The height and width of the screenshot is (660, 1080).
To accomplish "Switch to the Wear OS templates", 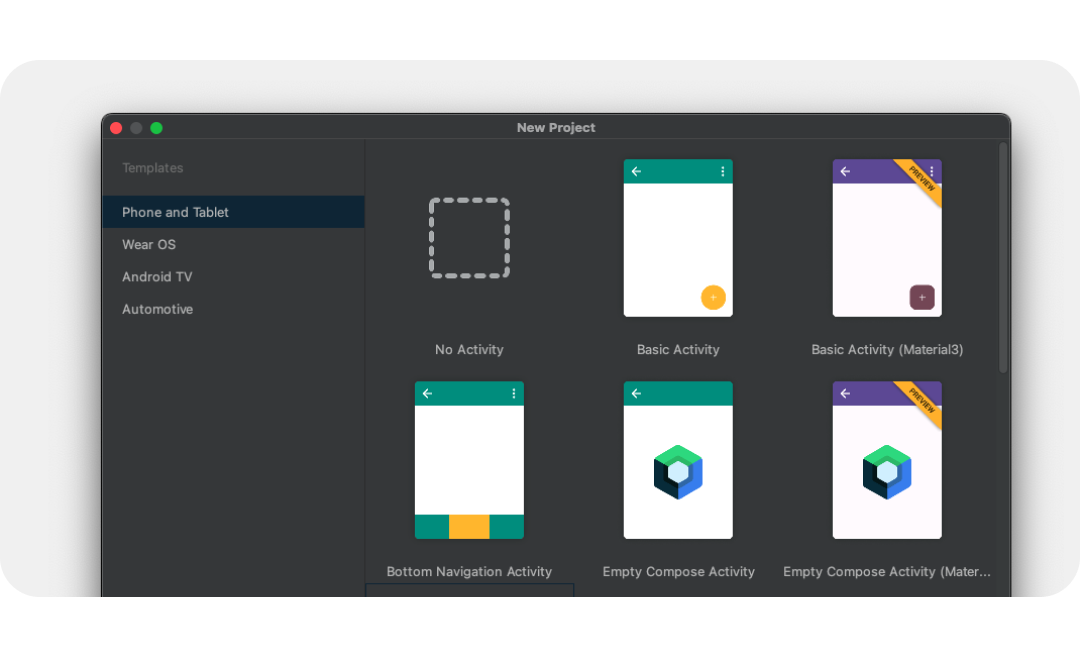I will (149, 244).
